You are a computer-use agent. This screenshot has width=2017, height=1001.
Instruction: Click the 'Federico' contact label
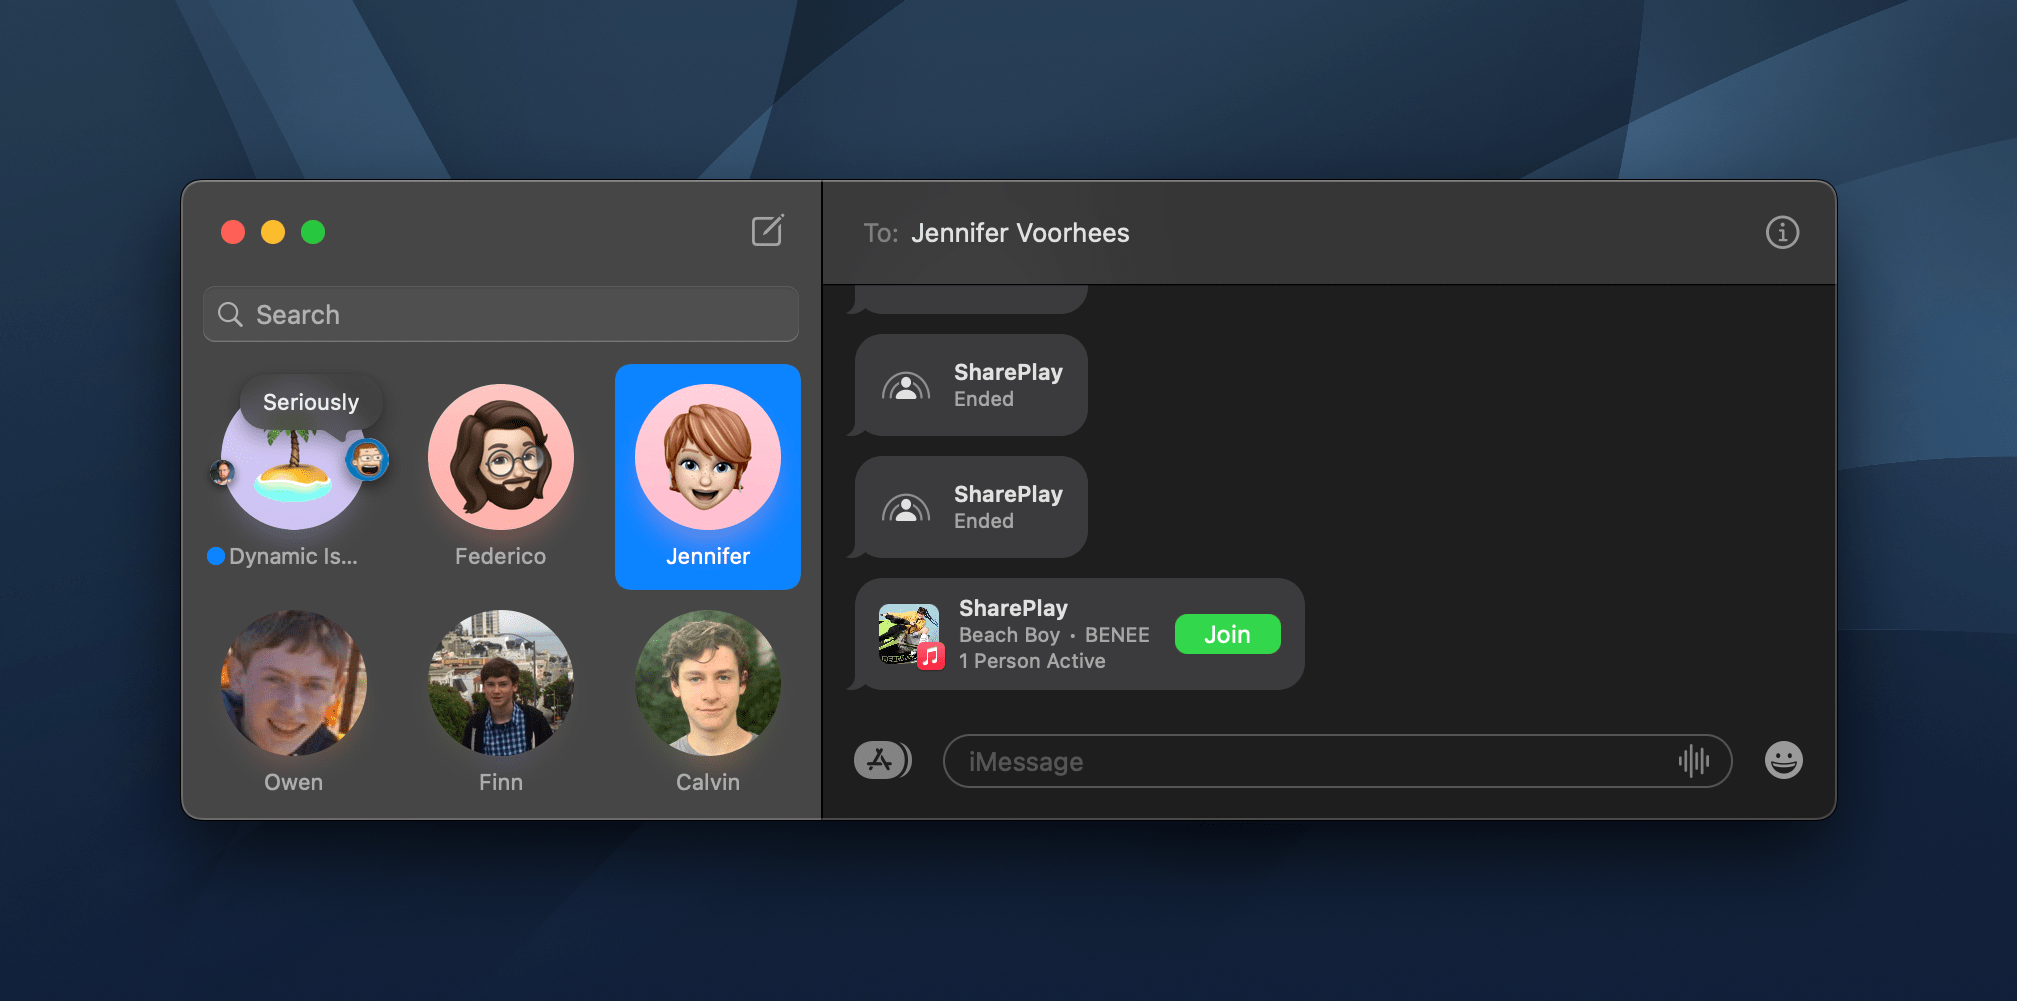pyautogui.click(x=500, y=556)
